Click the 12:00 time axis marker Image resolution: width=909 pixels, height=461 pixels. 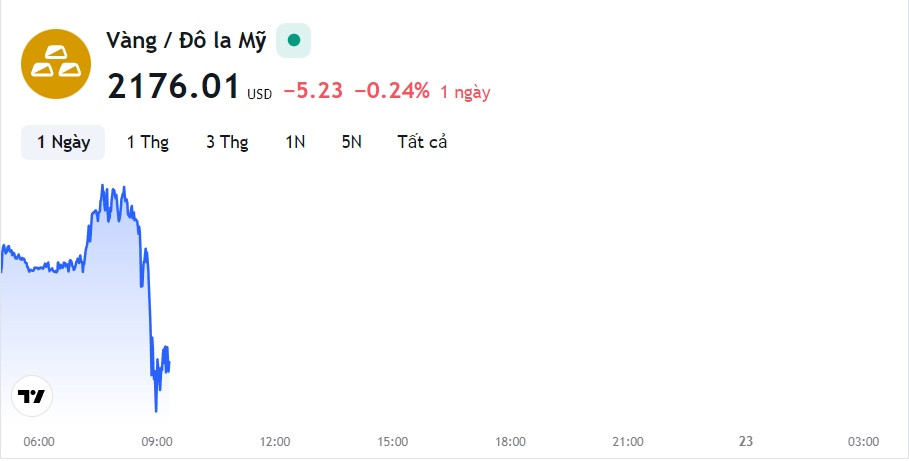point(275,442)
